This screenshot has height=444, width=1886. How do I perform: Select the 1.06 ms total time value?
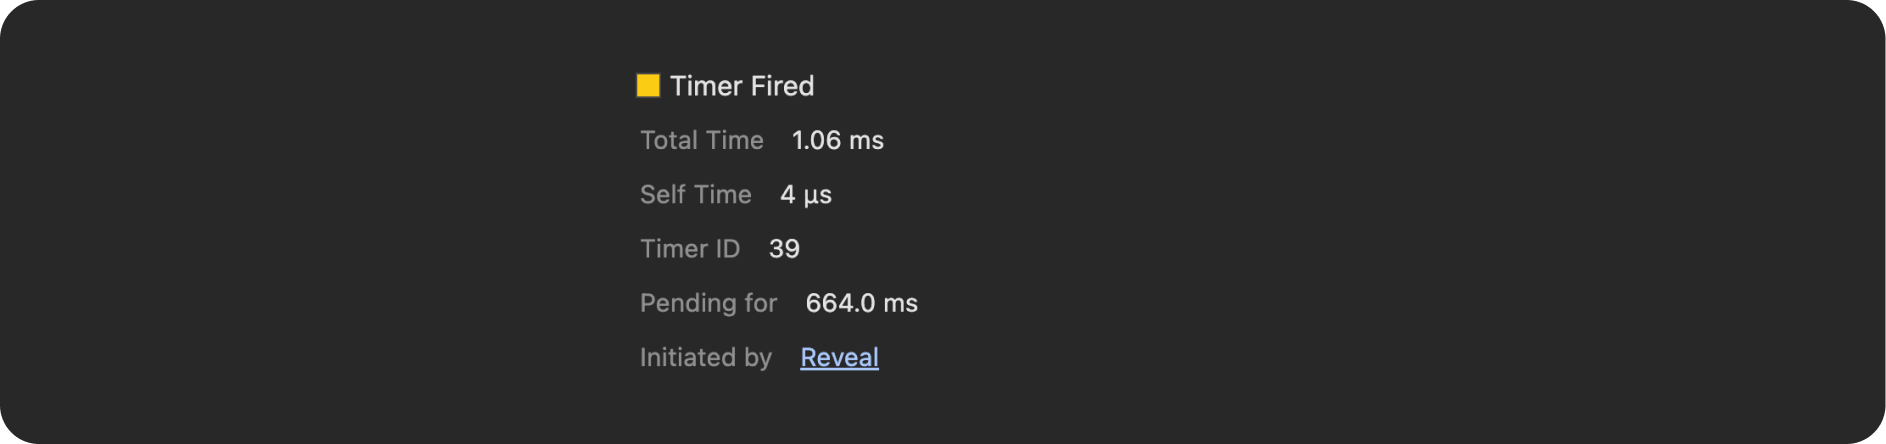point(837,141)
